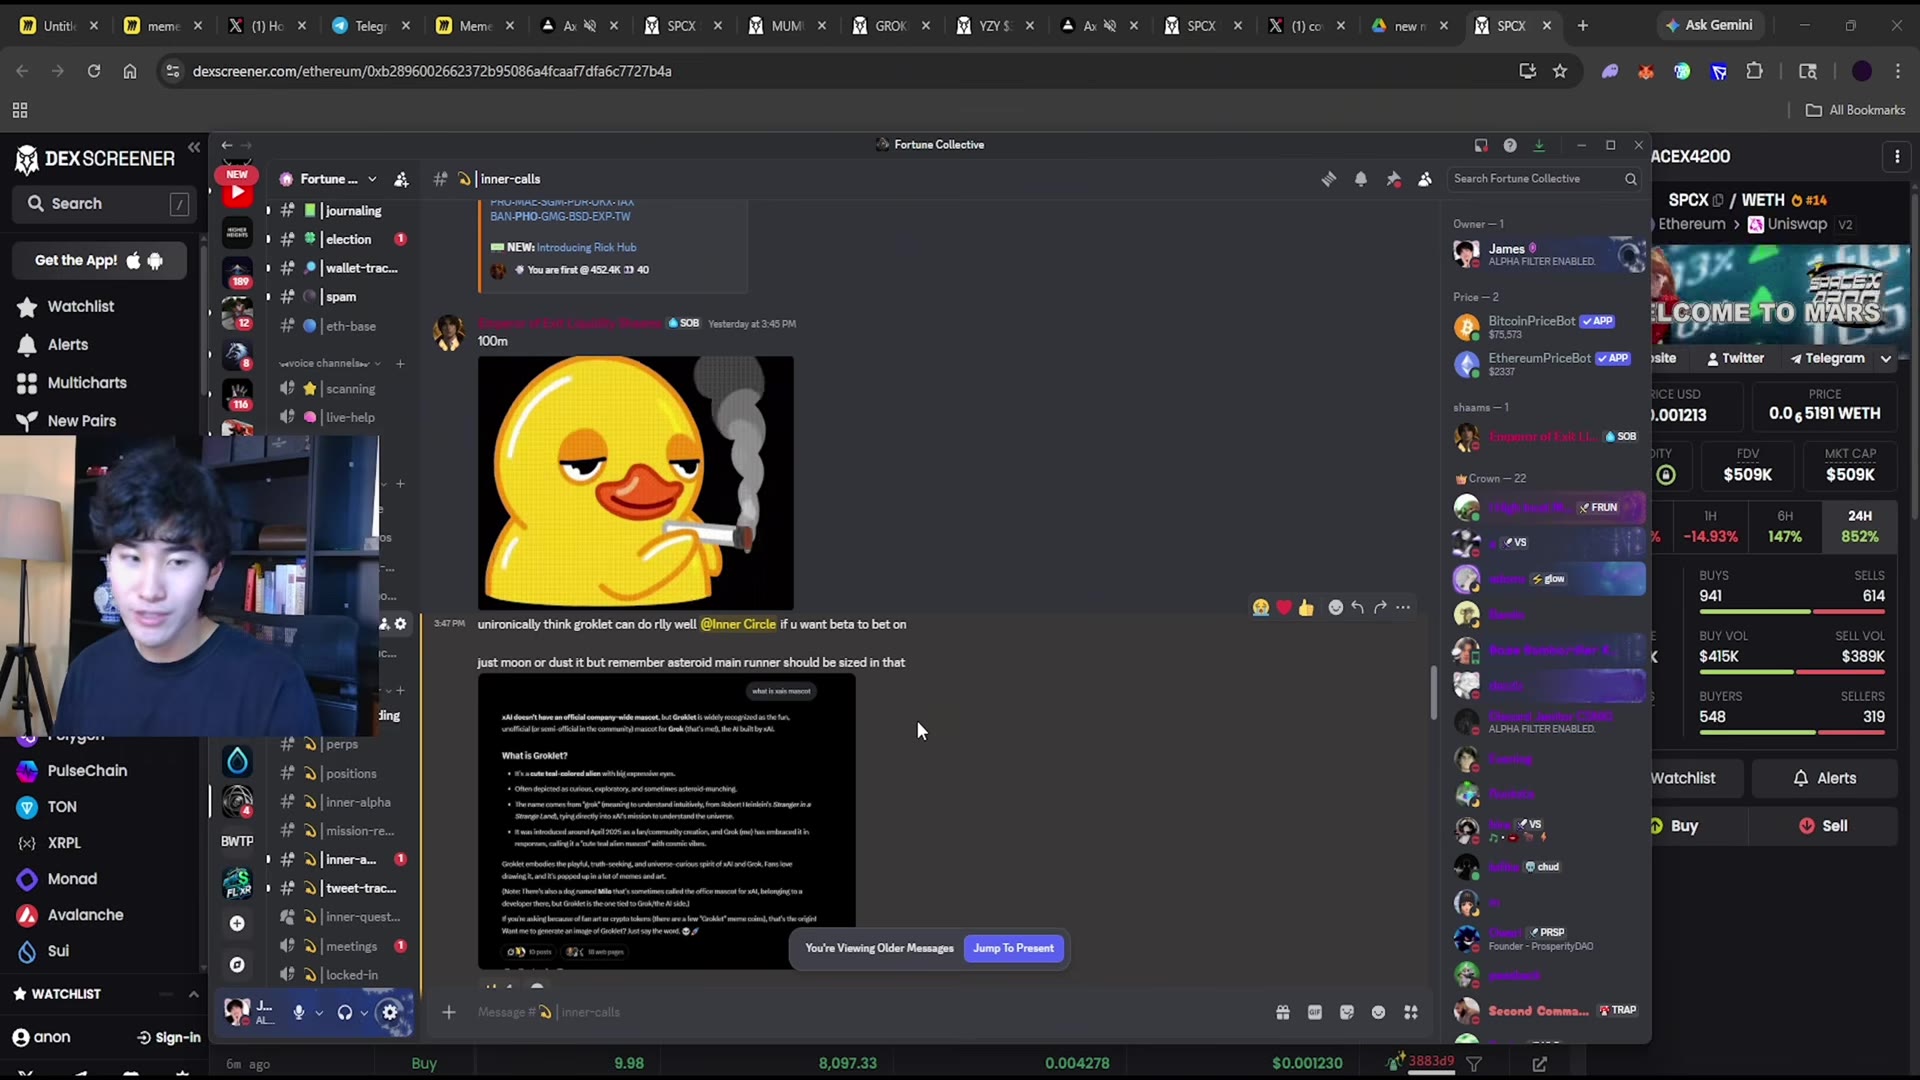Click Sign-in in DexScreener sidebar

point(169,1038)
